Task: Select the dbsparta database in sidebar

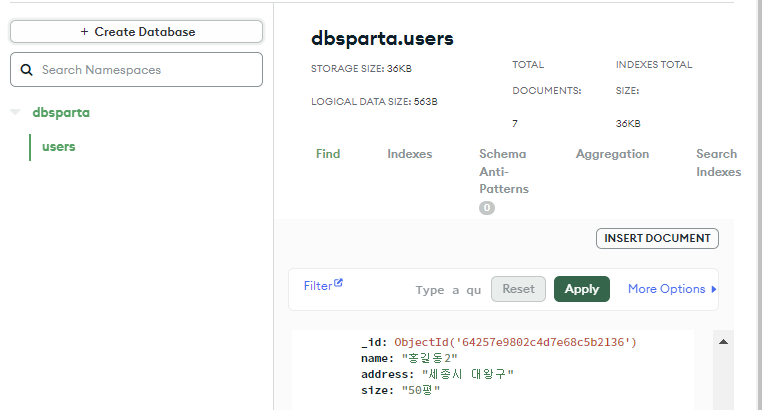Action: [x=61, y=113]
